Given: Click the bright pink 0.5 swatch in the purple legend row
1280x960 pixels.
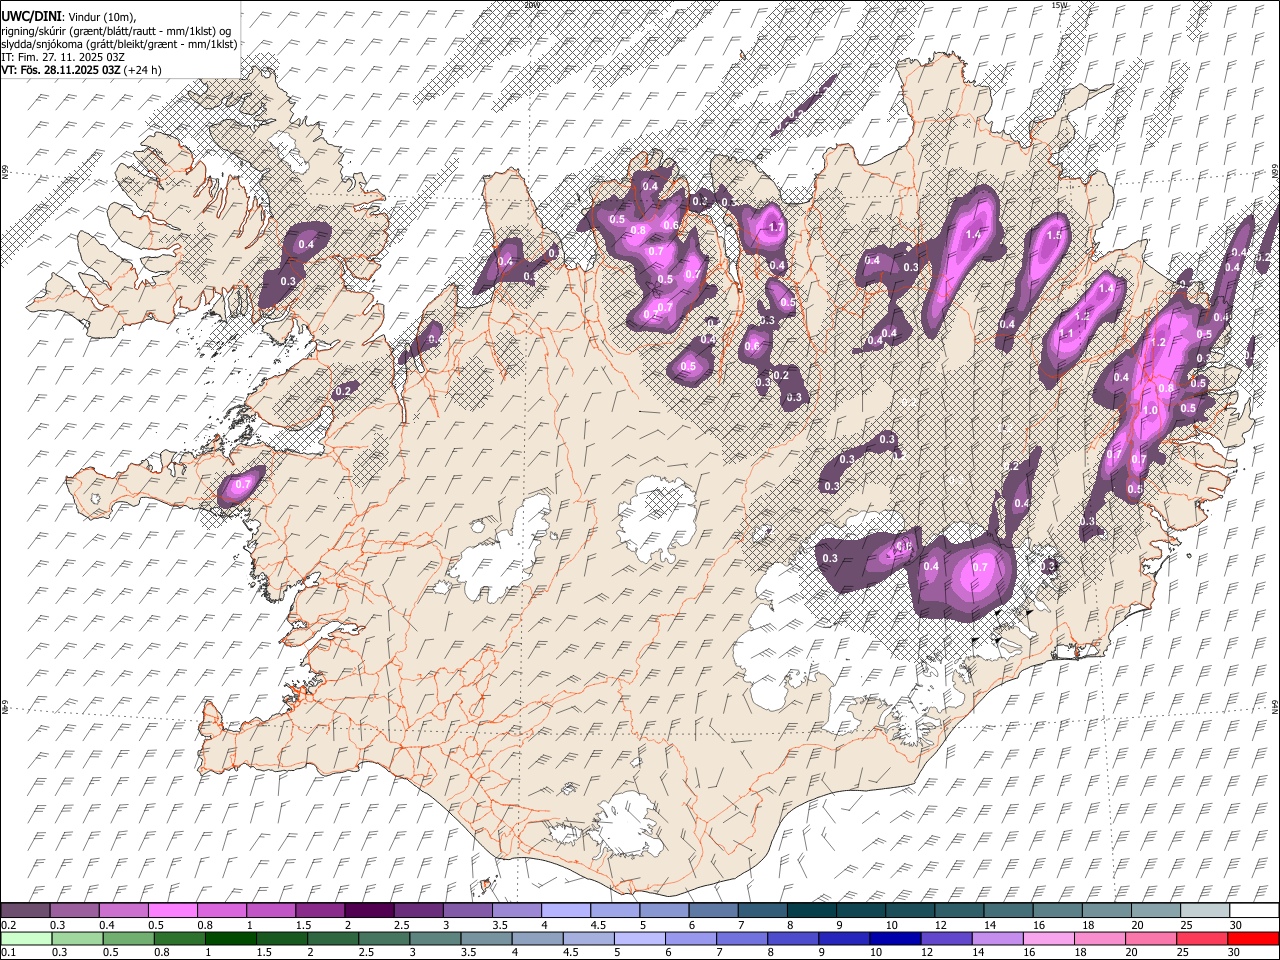Looking at the screenshot, I should pos(172,911).
